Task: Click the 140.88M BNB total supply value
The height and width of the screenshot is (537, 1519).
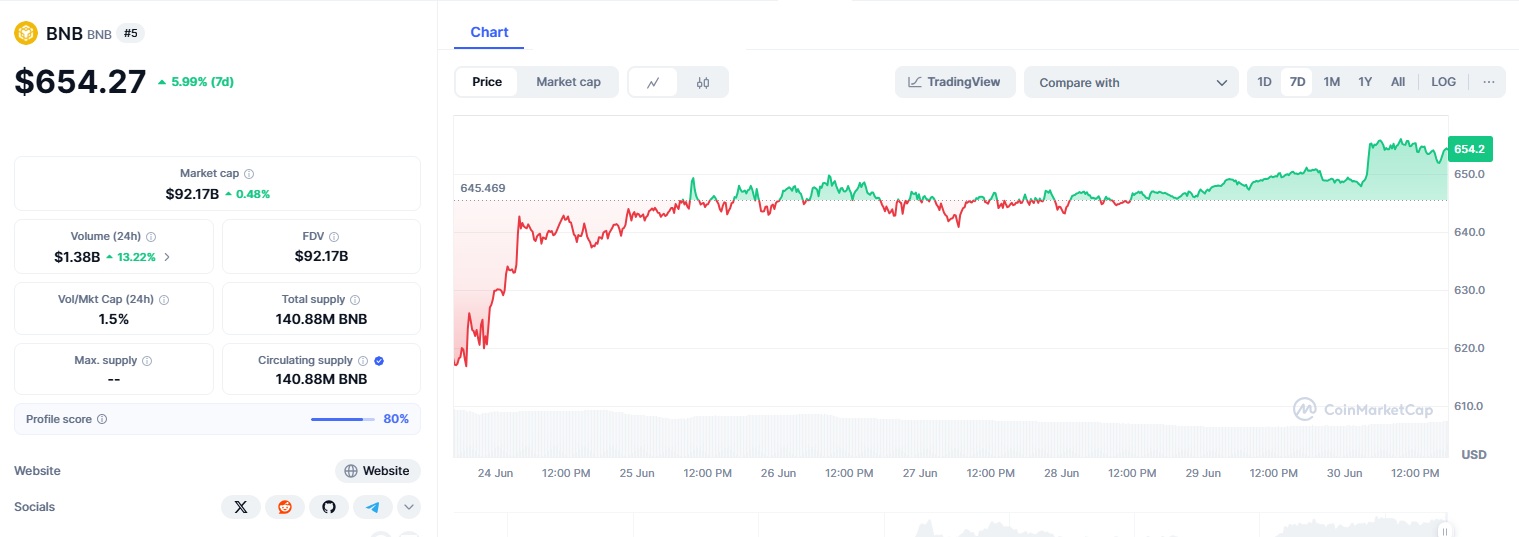Action: pos(321,319)
